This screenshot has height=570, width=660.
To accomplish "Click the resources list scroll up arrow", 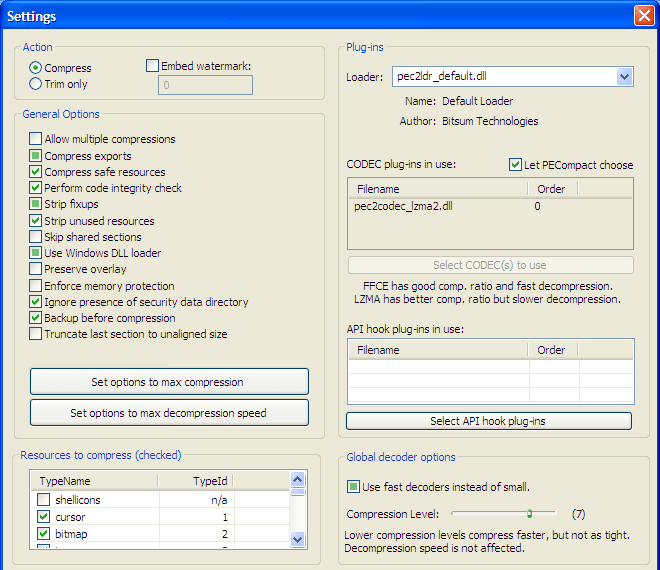I will coord(298,479).
